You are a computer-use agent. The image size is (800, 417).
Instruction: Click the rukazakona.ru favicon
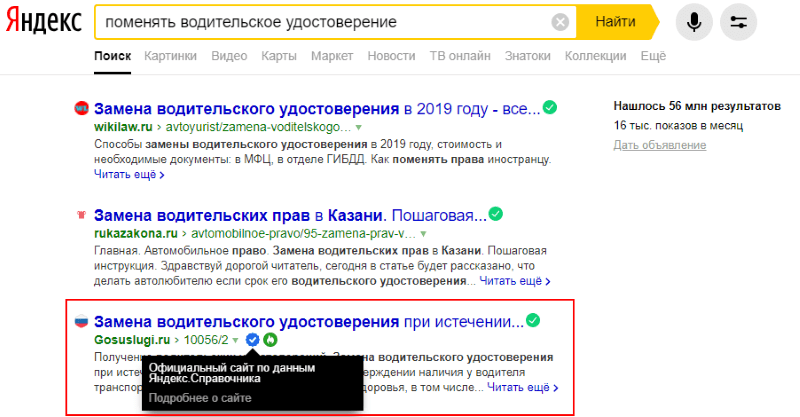pyautogui.click(x=82, y=215)
